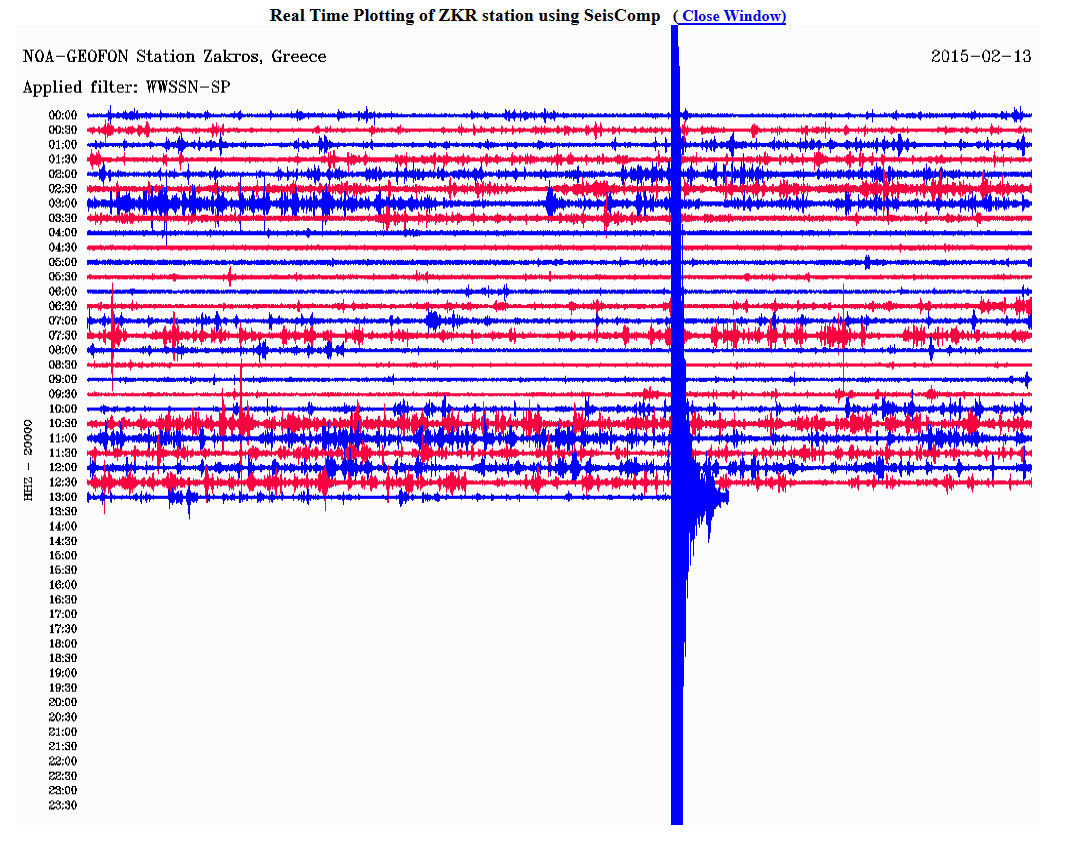Select the 13:00 time label
This screenshot has height=844, width=1067.
(63, 497)
